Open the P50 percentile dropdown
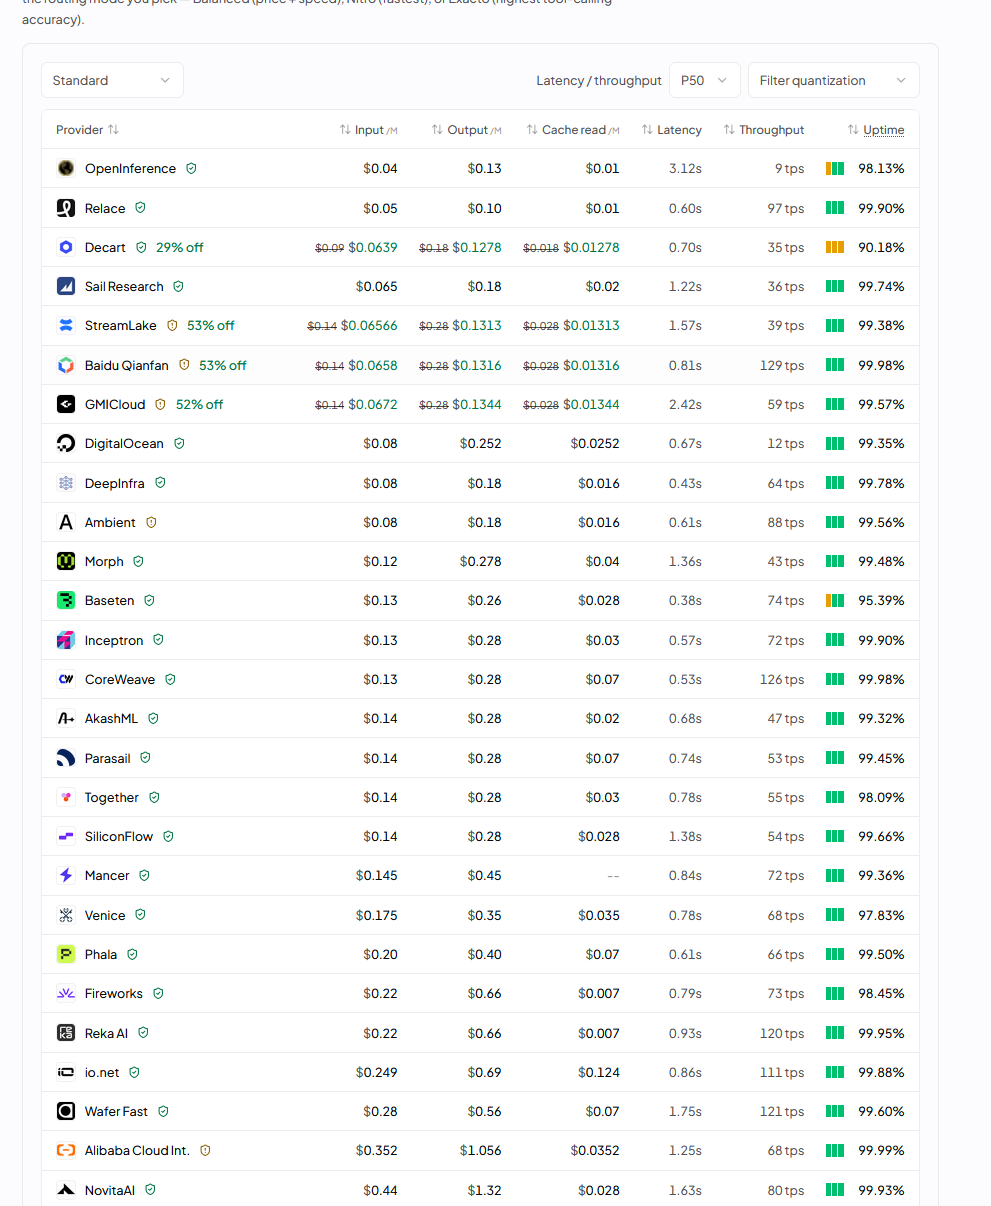The height and width of the screenshot is (1206, 991). tap(705, 80)
